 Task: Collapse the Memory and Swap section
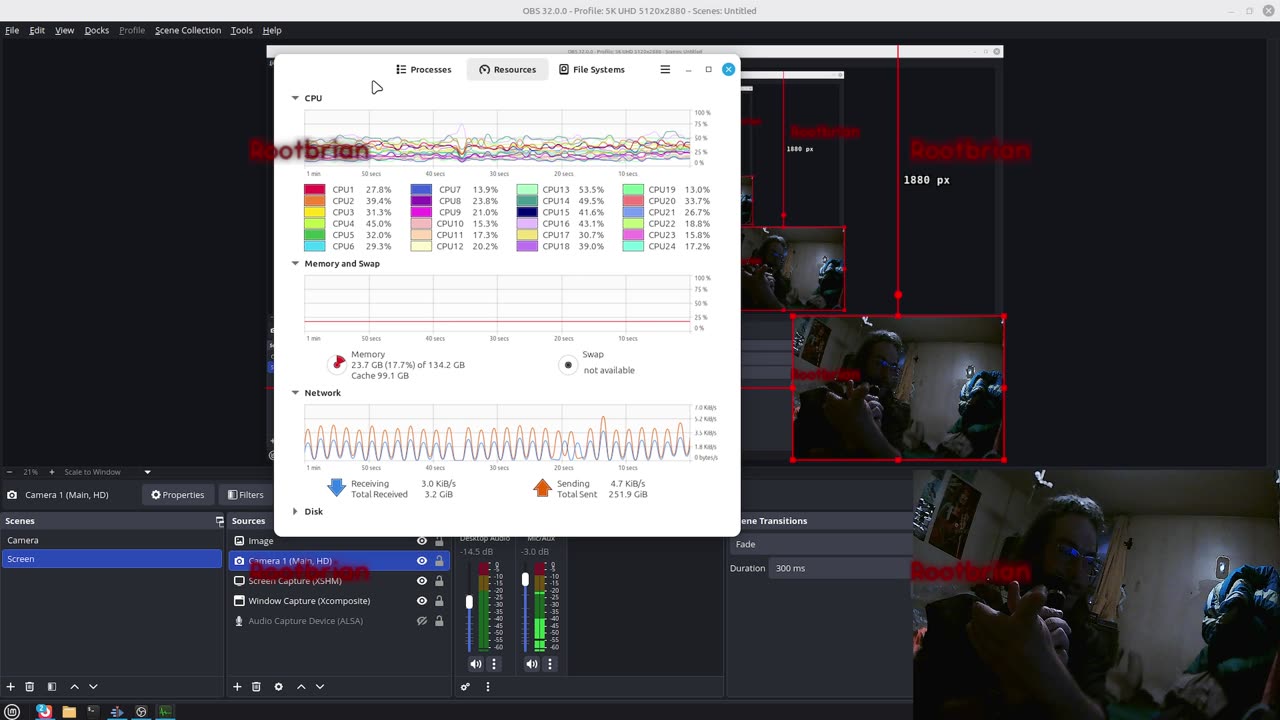(x=295, y=264)
